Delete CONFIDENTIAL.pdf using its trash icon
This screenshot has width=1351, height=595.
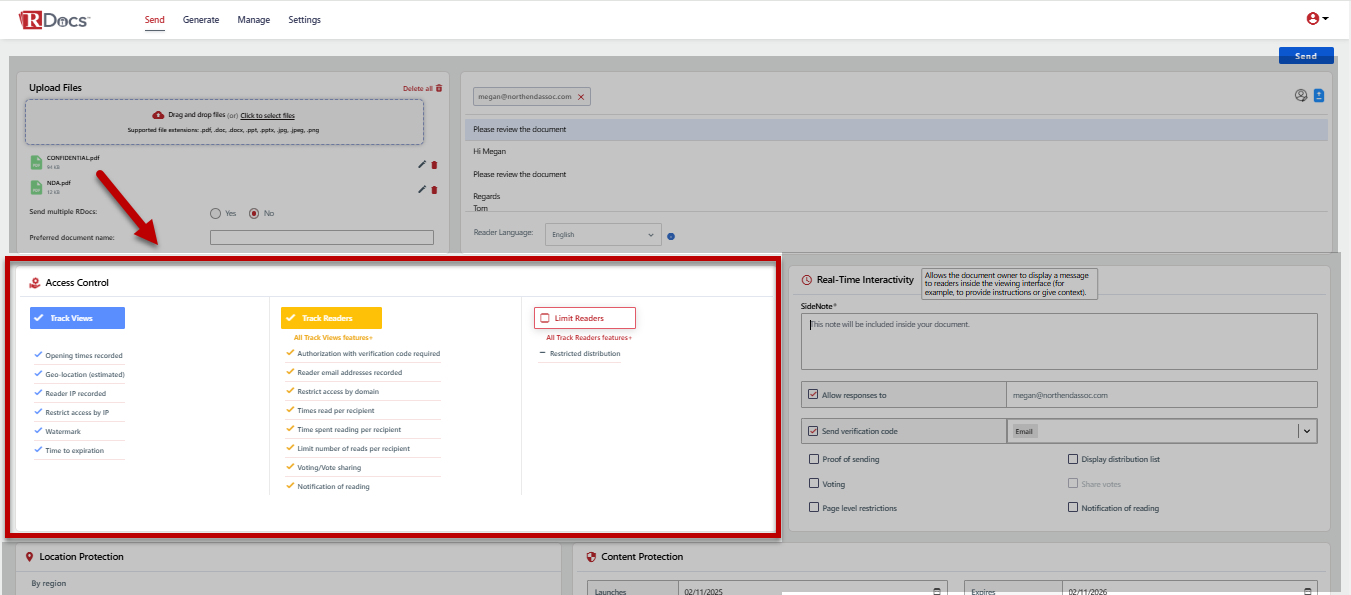[434, 165]
